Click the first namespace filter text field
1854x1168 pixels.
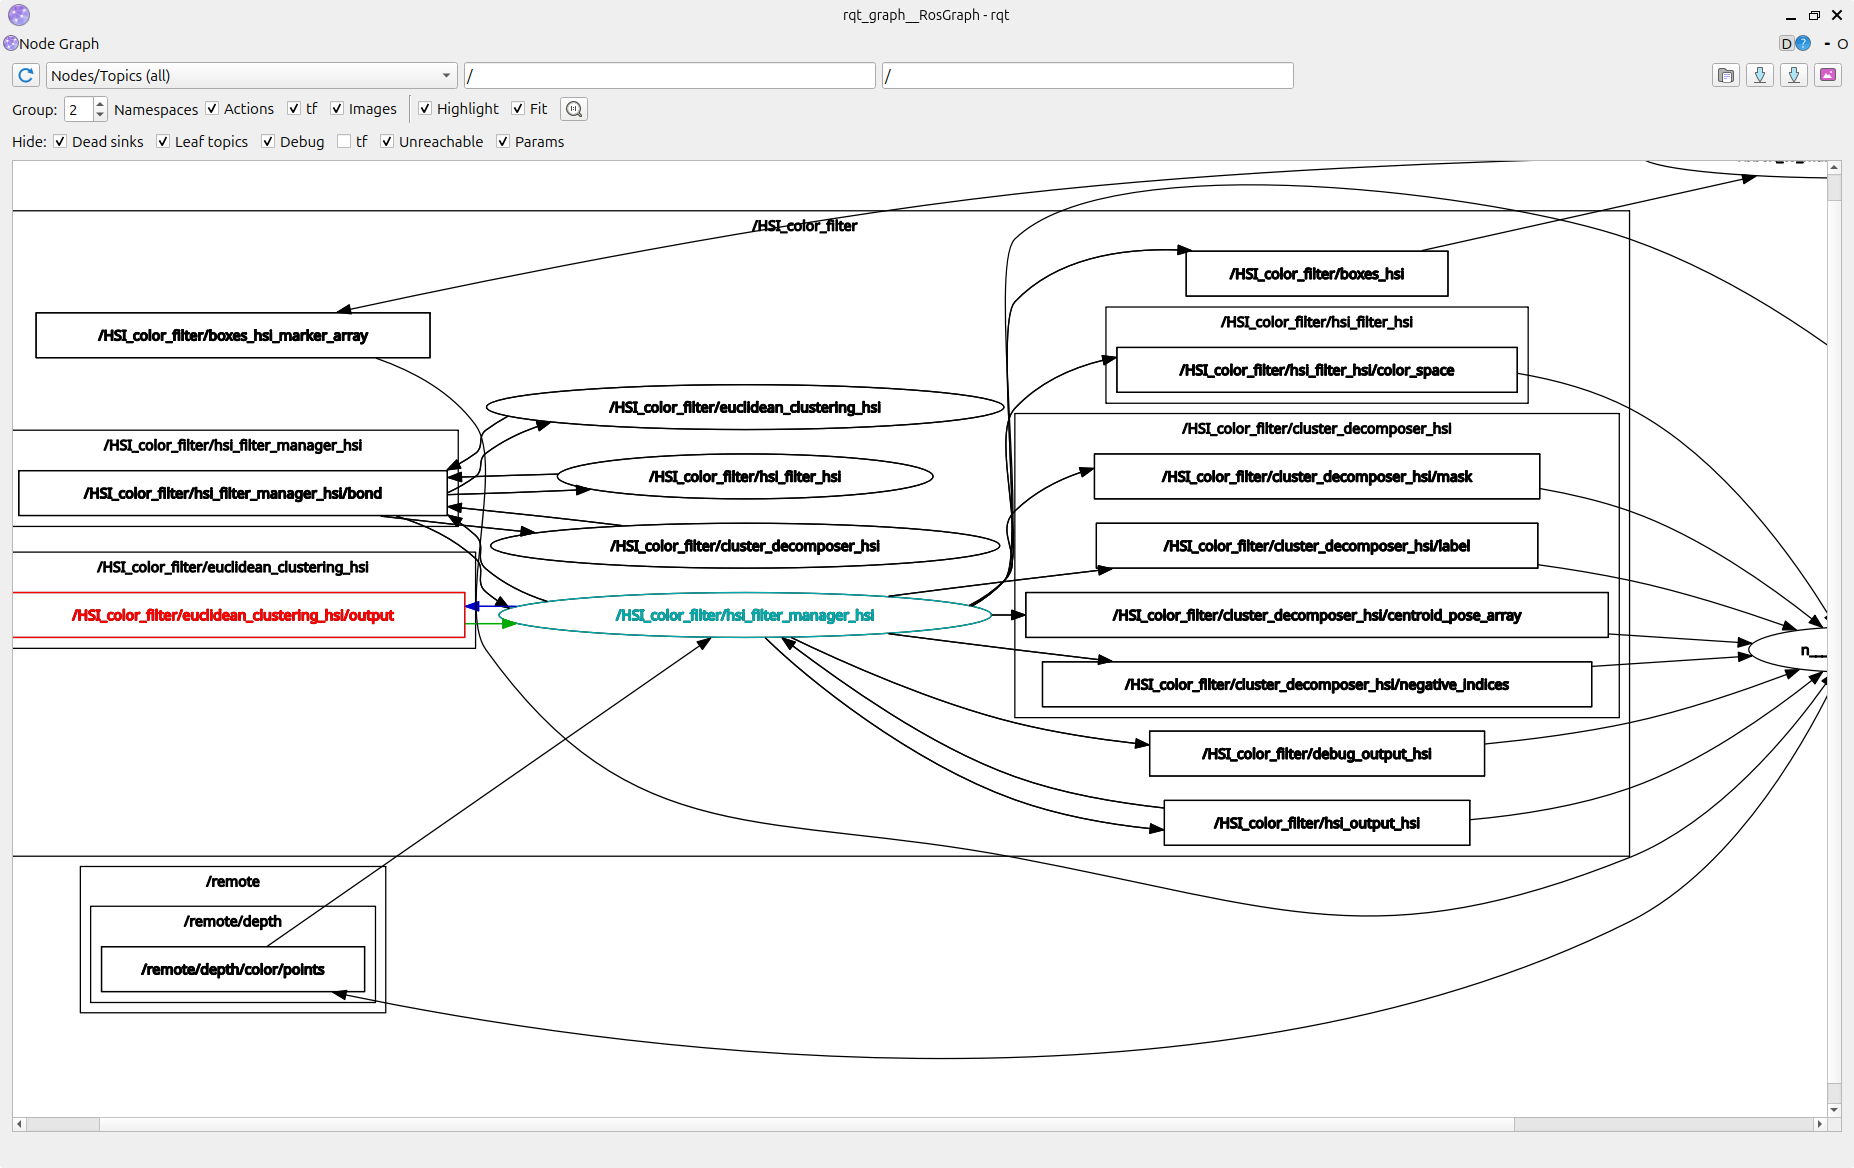669,76
